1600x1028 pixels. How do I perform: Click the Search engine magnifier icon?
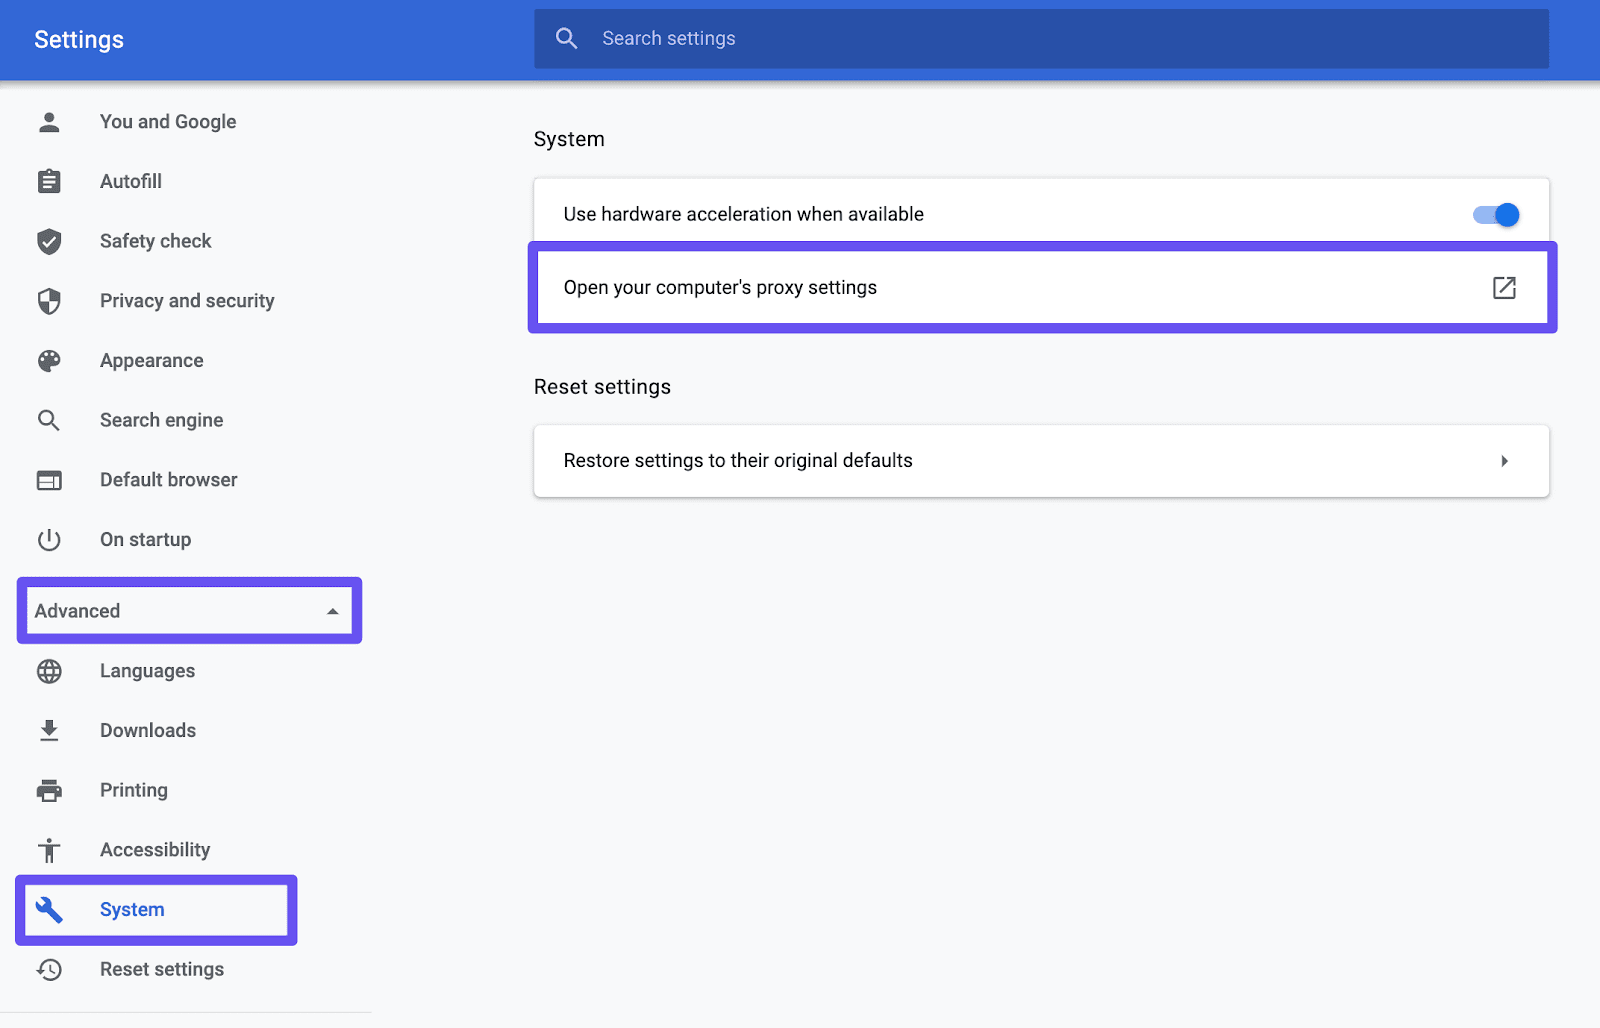[x=48, y=420]
